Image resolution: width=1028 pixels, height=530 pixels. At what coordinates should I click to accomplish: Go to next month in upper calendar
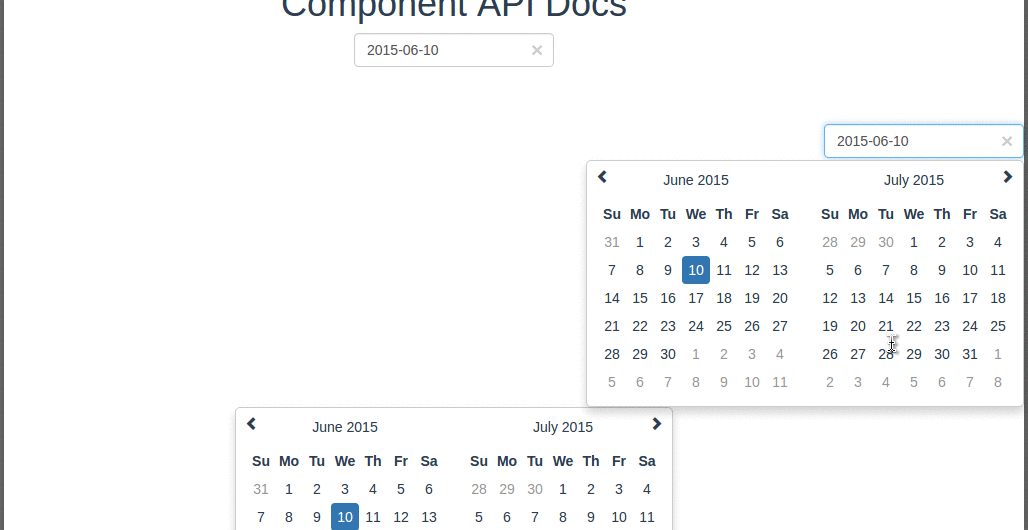click(1008, 176)
